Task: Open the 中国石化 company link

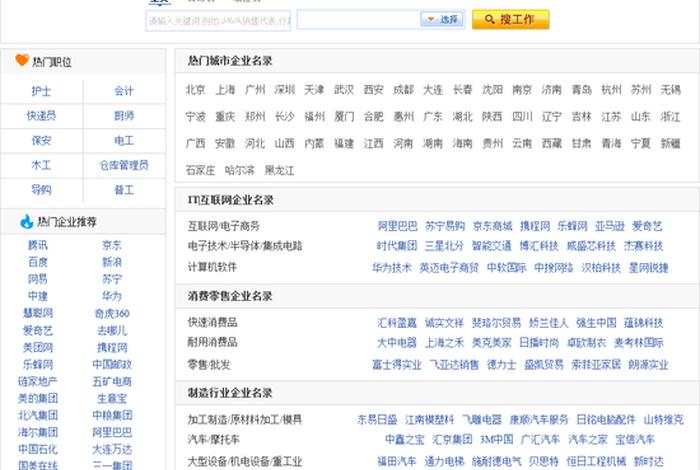Action: (38, 449)
